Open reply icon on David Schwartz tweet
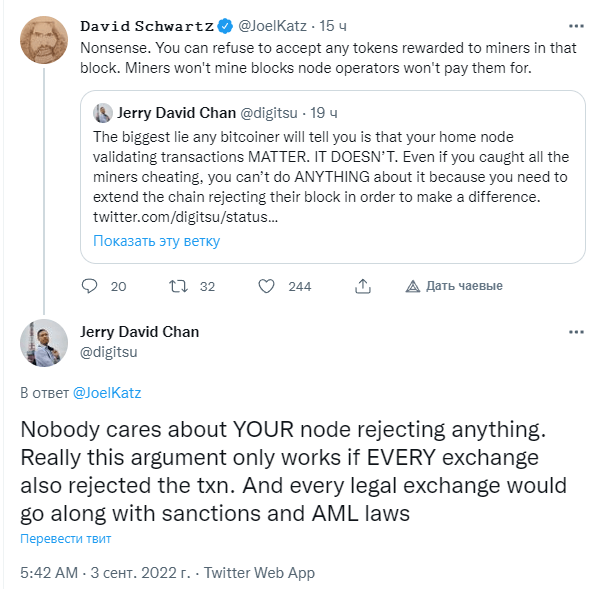 pos(90,286)
